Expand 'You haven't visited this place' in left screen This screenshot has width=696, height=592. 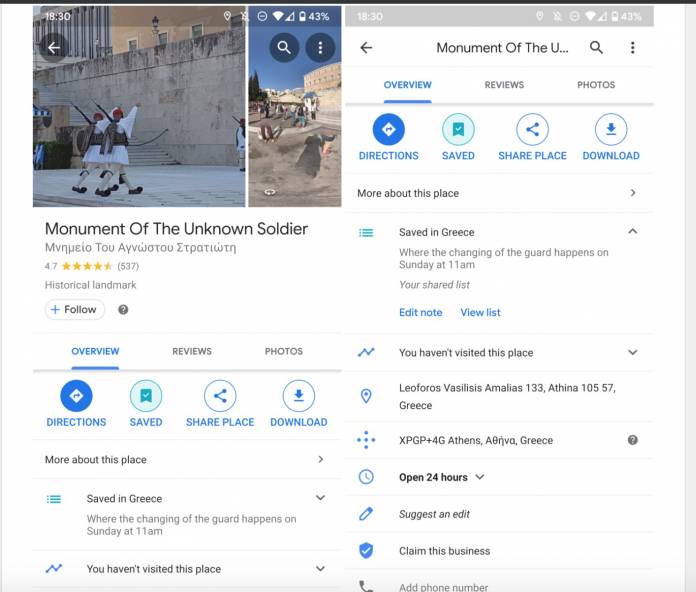(320, 568)
